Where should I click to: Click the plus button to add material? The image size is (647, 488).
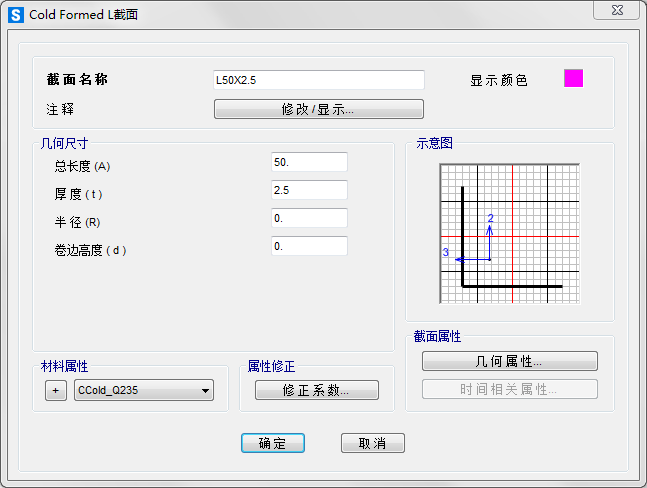[56, 391]
